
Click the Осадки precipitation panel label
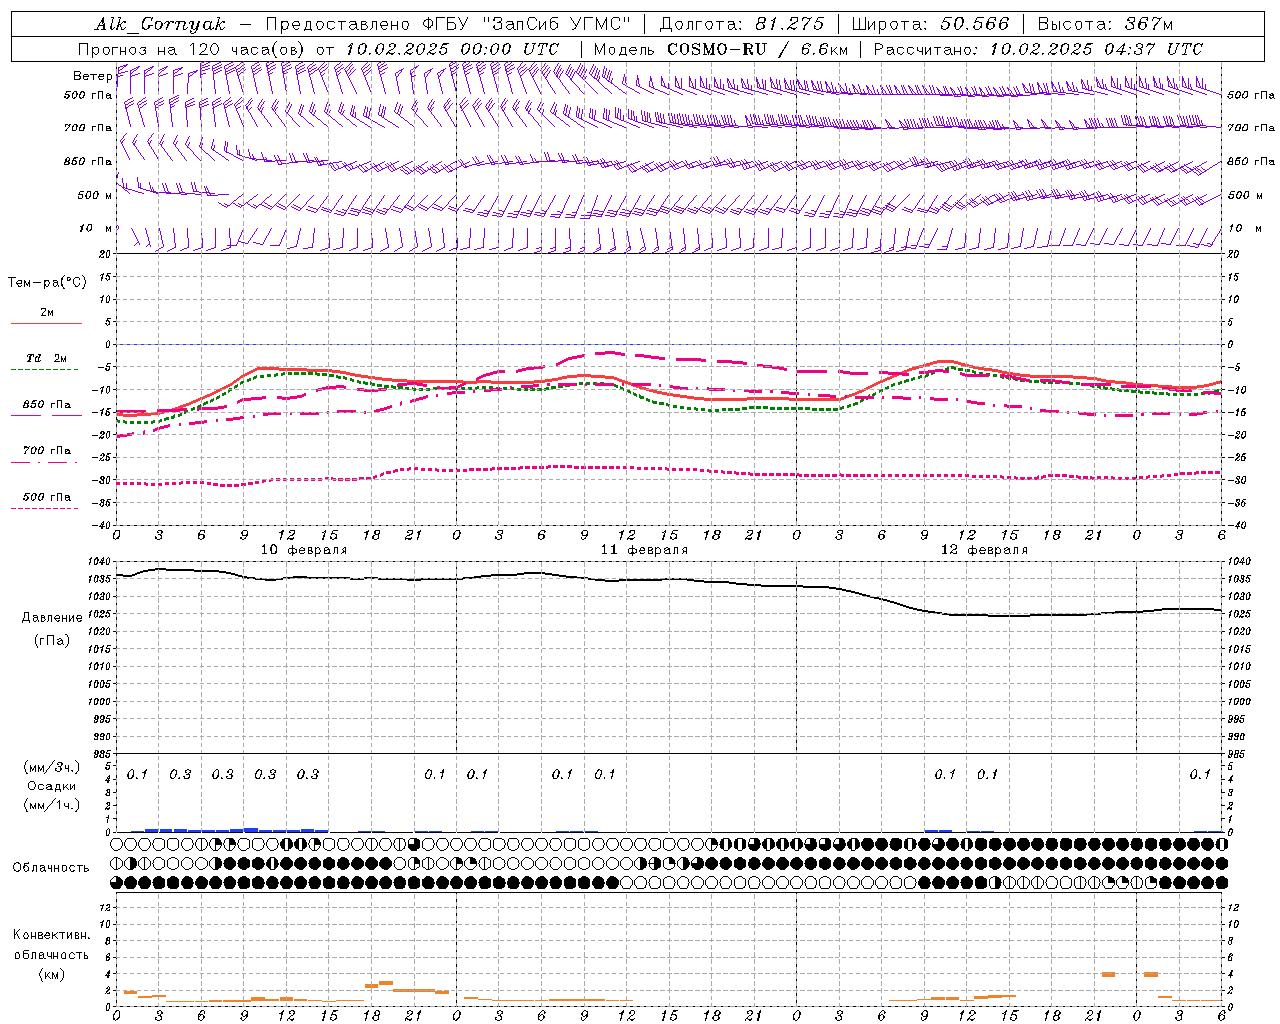pos(52,786)
